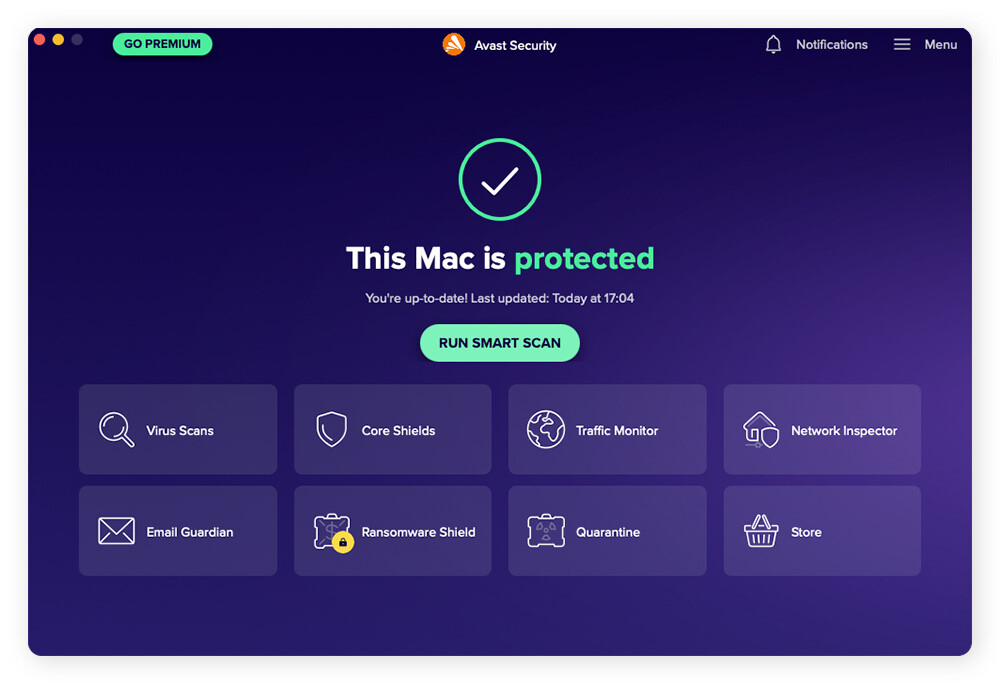Open the Notifications label
This screenshot has height=684, width=1000.
pyautogui.click(x=832, y=45)
